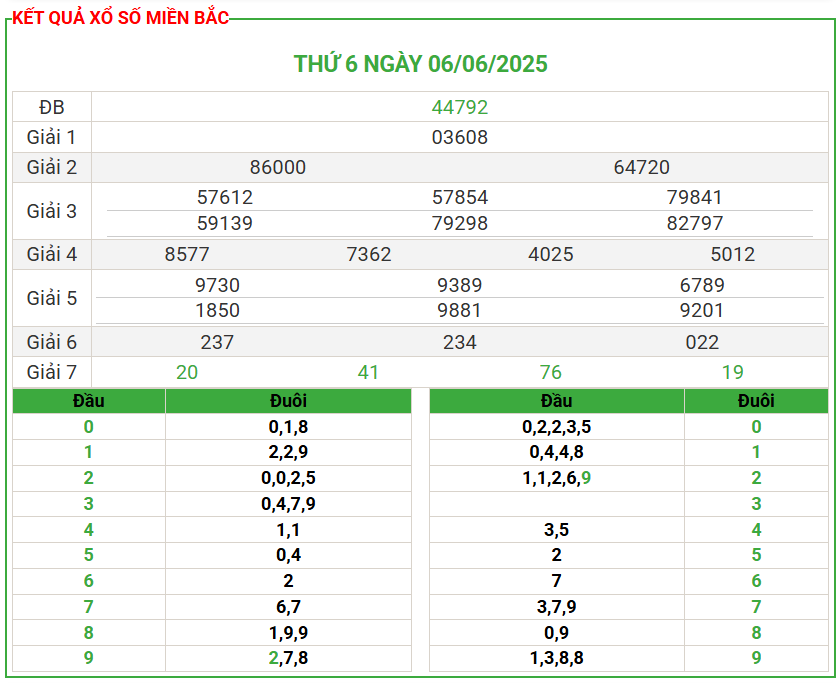The image size is (839, 683).
Task: Click the Đuôi cell reading 1,1
Action: [x=288, y=530]
